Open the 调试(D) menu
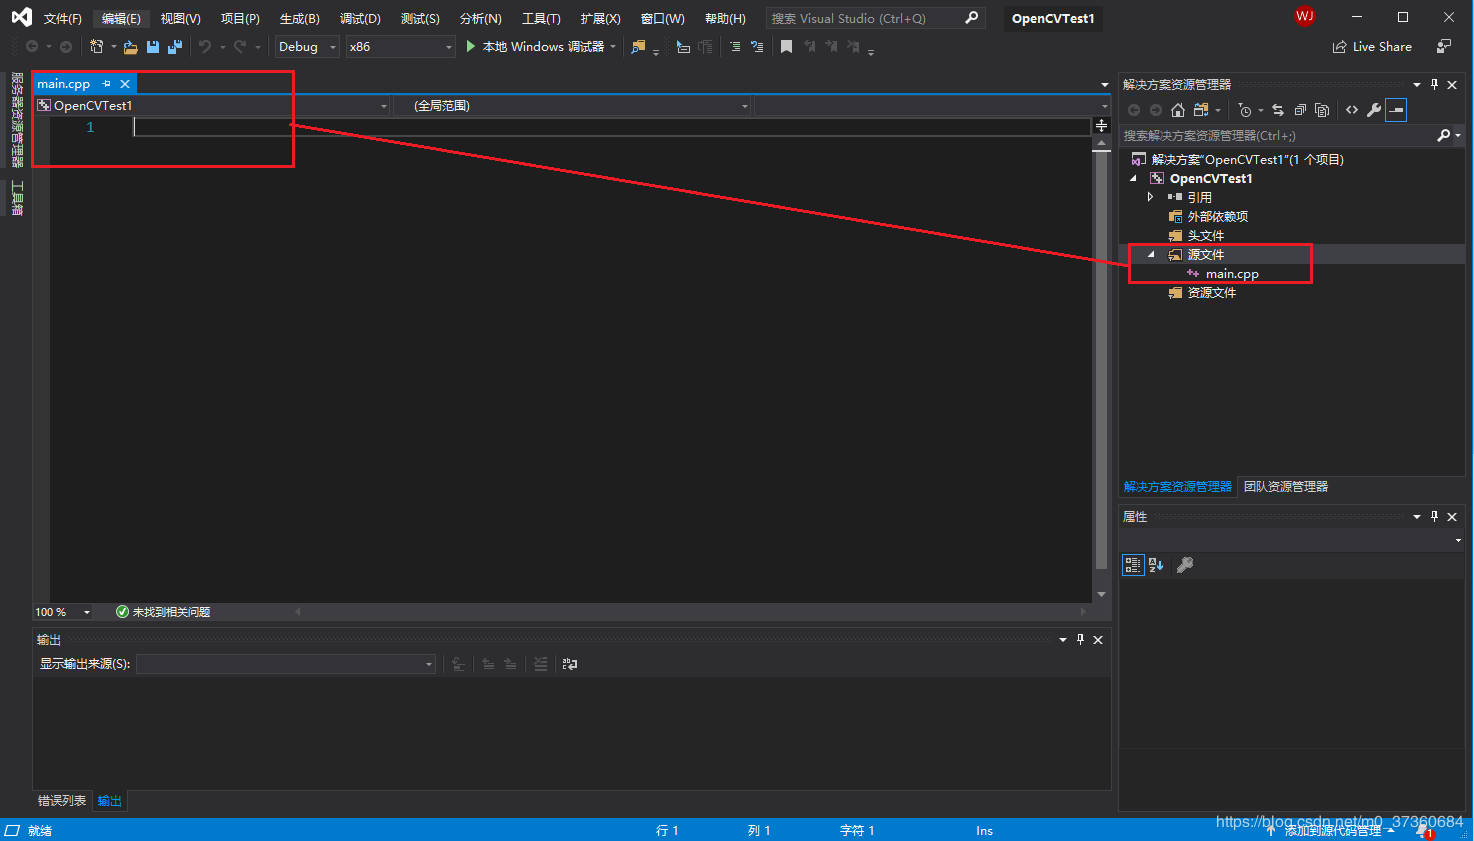Viewport: 1474px width, 841px height. pos(360,19)
